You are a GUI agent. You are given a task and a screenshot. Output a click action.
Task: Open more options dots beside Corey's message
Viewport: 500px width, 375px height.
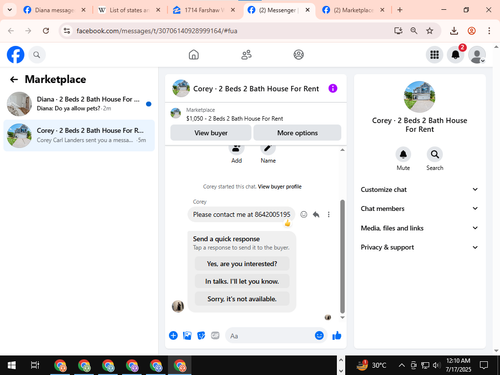[329, 214]
